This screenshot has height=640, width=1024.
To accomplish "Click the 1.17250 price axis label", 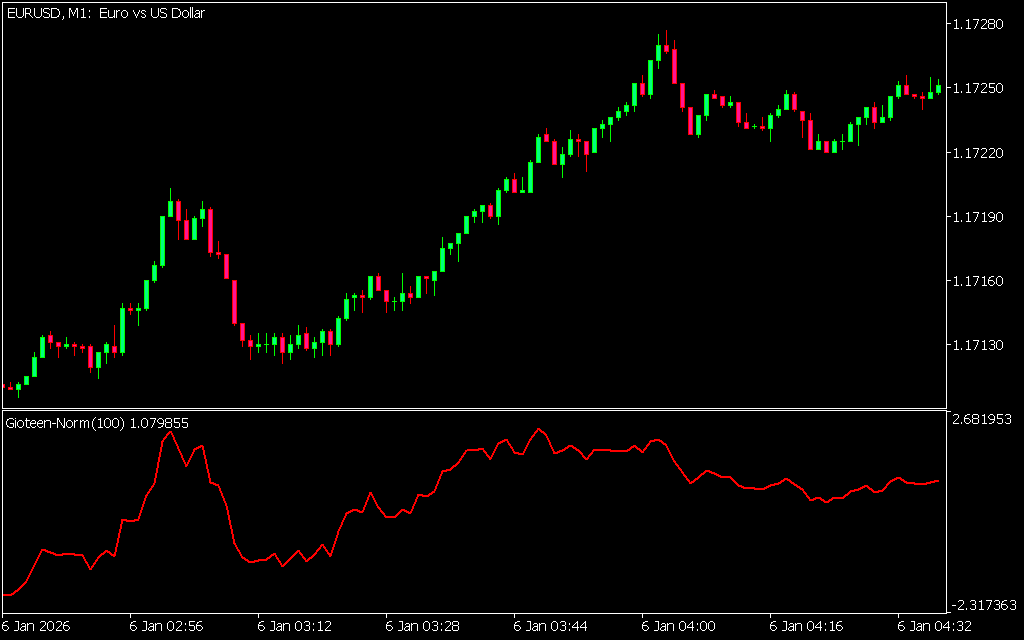I will (x=981, y=88).
